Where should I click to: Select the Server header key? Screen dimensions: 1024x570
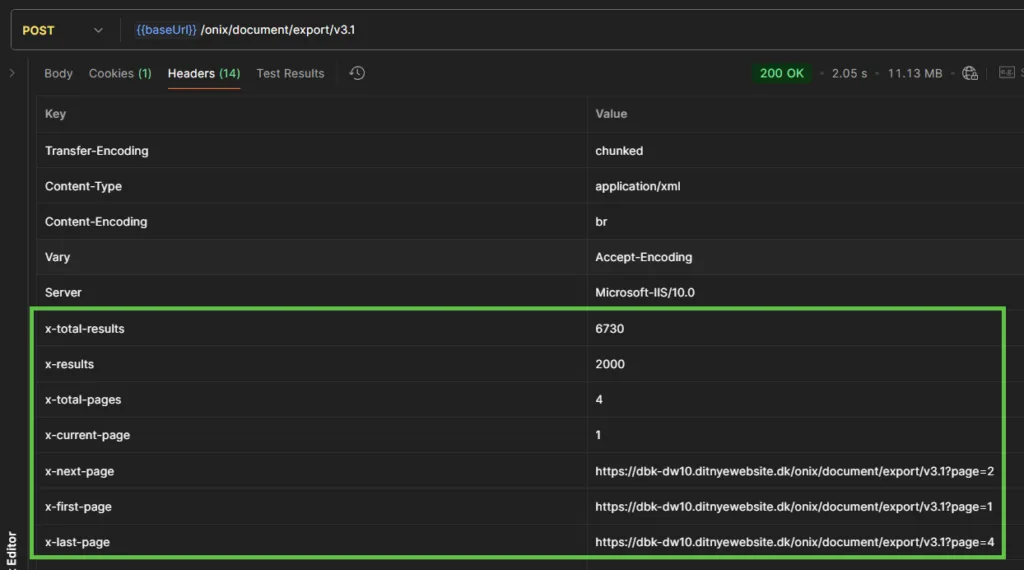point(63,293)
